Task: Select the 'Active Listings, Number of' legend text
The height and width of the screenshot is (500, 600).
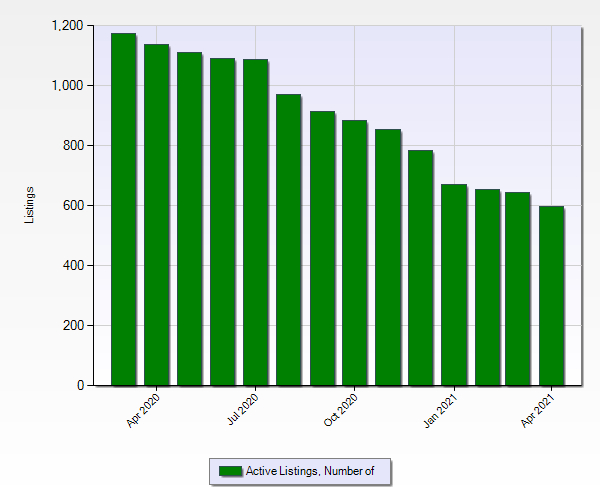Action: 310,471
